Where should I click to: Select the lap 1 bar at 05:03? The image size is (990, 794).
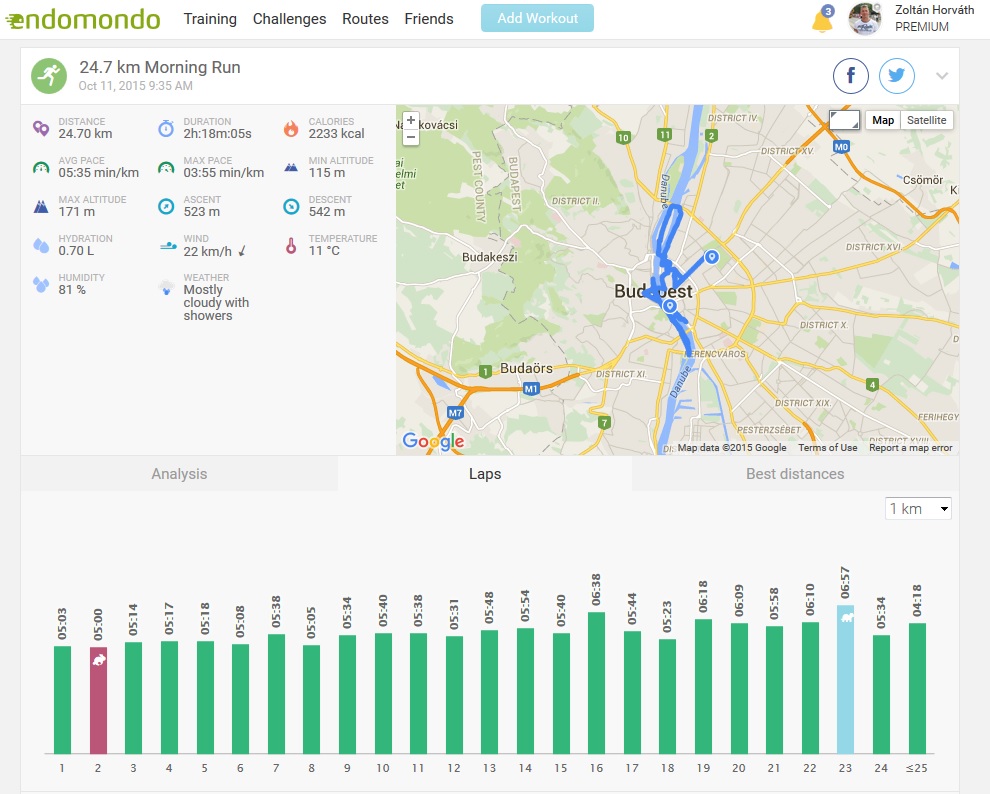pyautogui.click(x=62, y=700)
